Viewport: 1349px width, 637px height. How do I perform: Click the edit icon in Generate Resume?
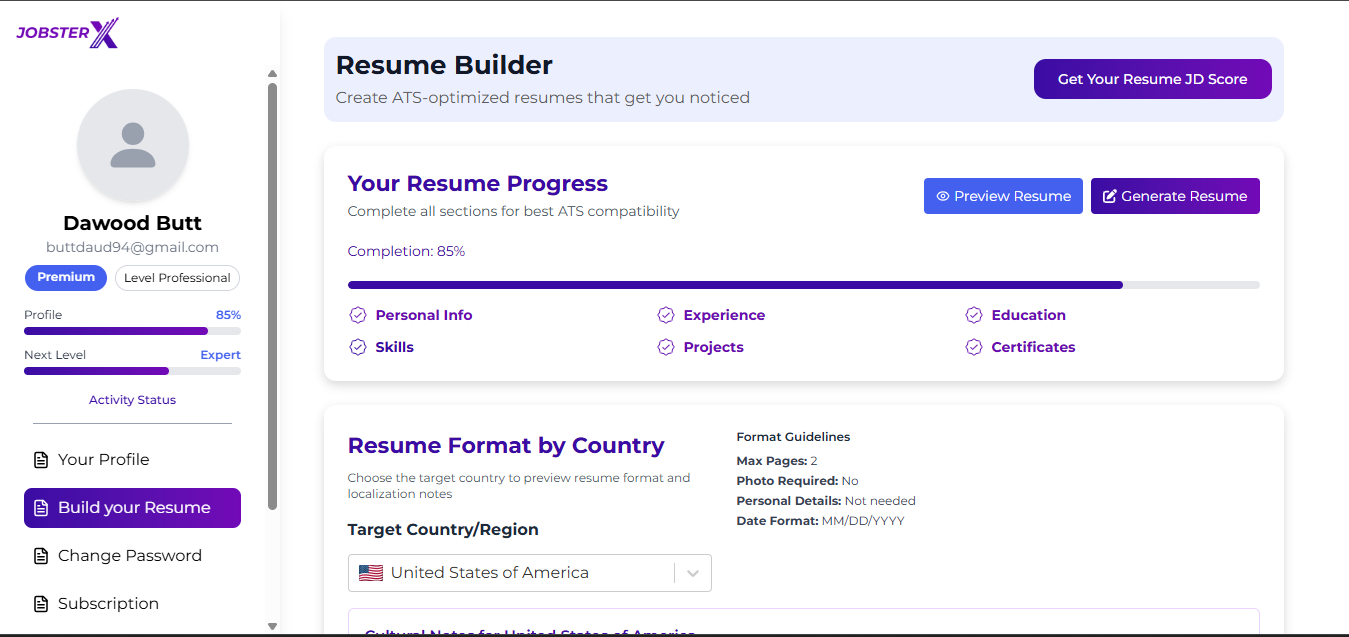click(x=1109, y=197)
